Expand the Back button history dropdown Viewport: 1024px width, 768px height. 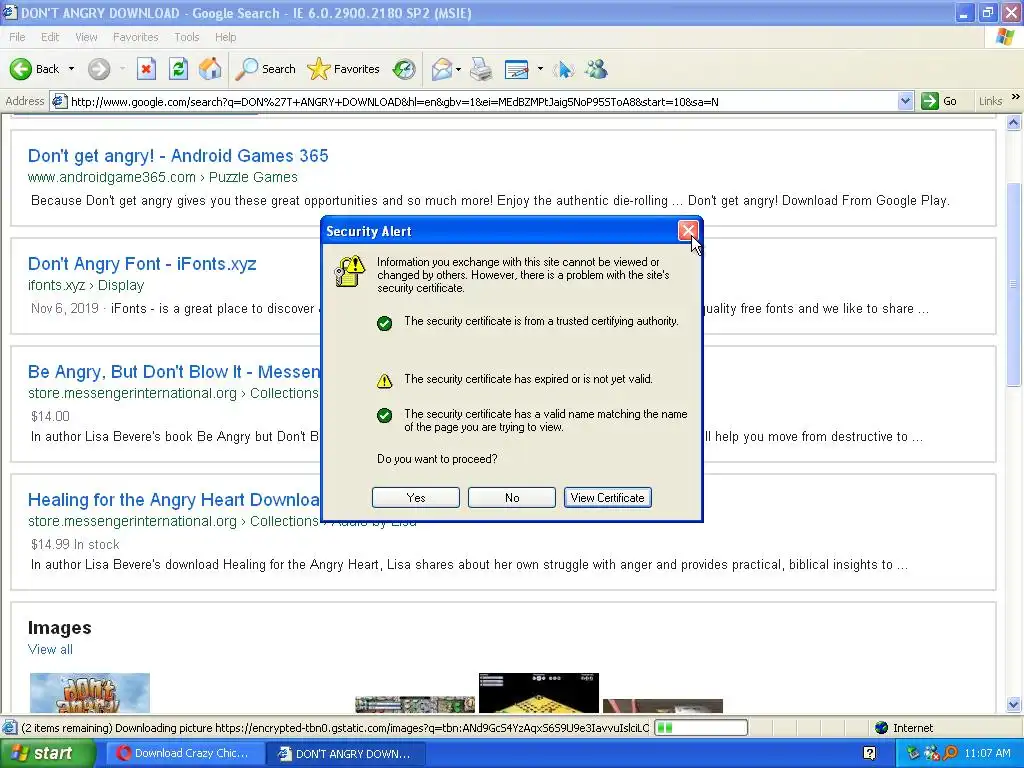click(x=71, y=69)
